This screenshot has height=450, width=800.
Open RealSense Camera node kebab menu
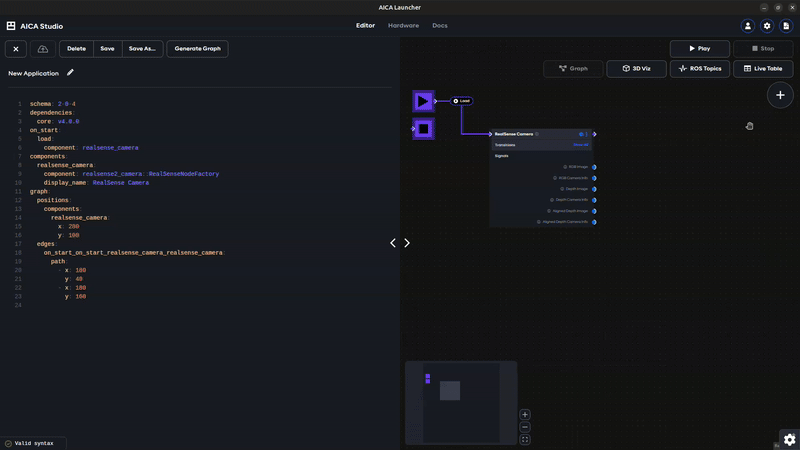(x=586, y=134)
